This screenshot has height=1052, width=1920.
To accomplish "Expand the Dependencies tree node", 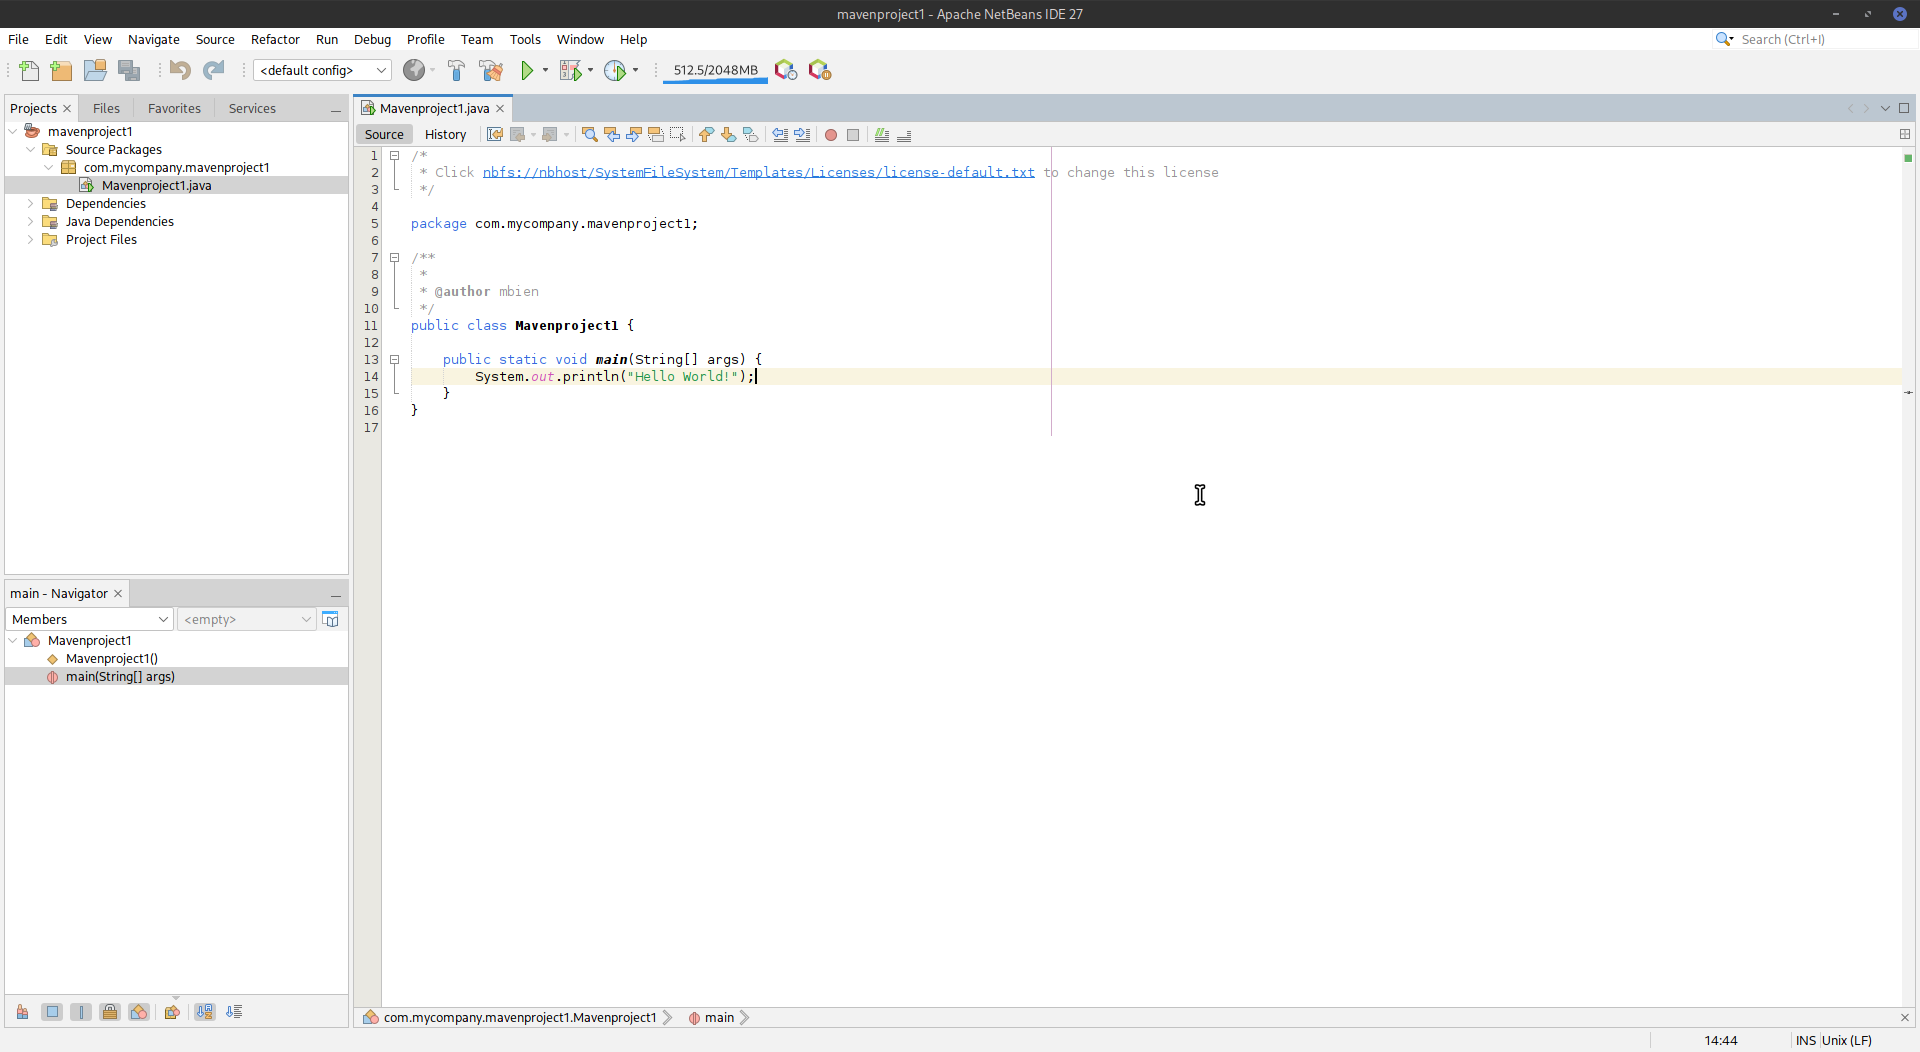I will click(30, 204).
